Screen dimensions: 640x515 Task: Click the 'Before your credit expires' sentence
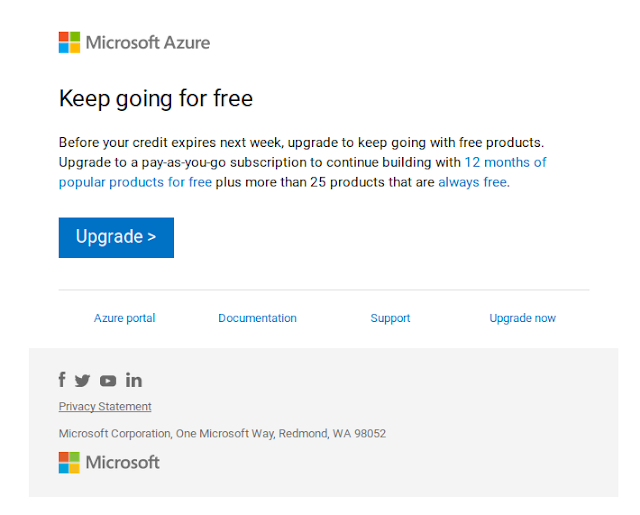coord(301,142)
